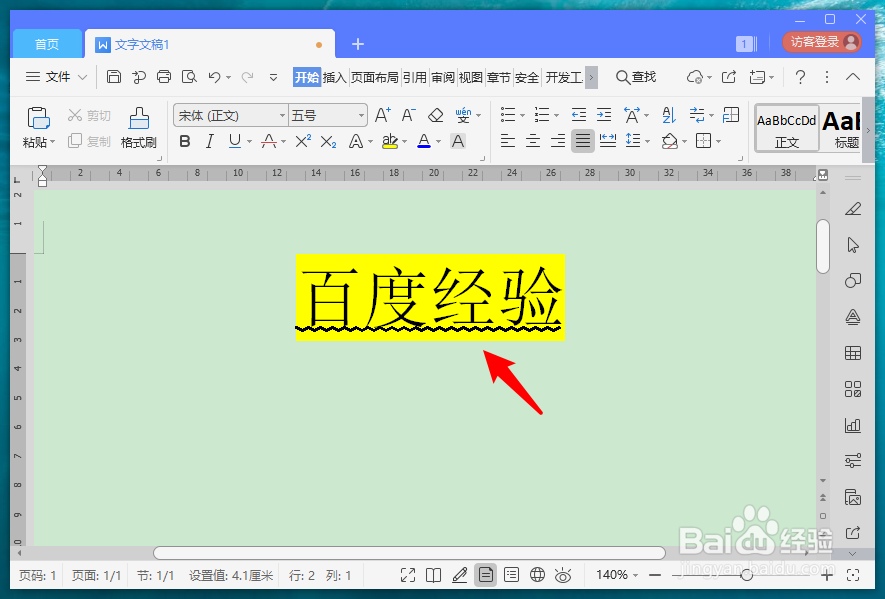Open bullet list dropdown arrow
This screenshot has width=885, height=599.
[522, 116]
